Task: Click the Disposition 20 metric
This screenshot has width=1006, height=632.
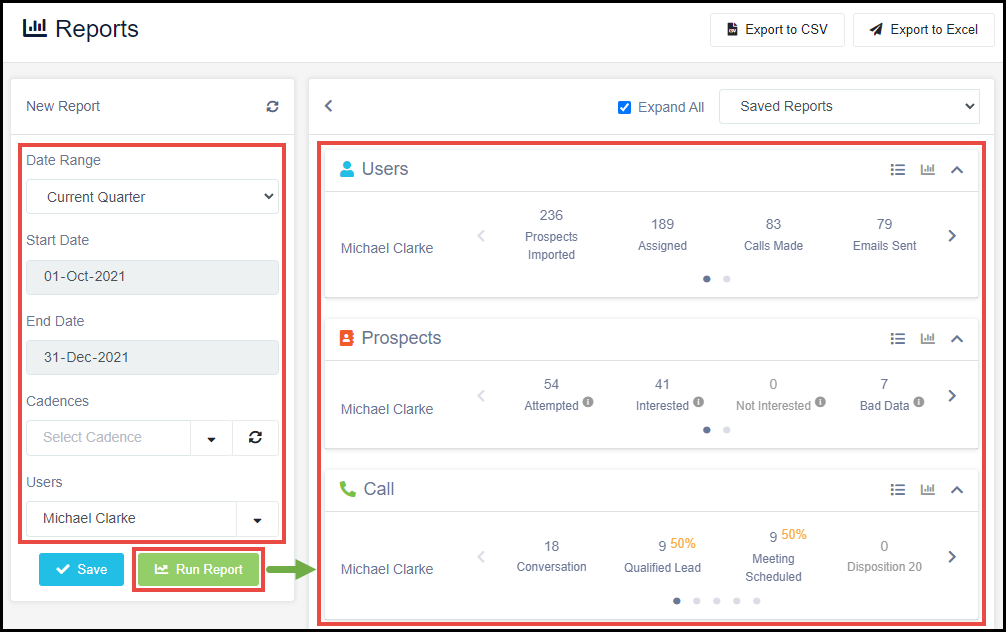Action: pyautogui.click(x=884, y=556)
